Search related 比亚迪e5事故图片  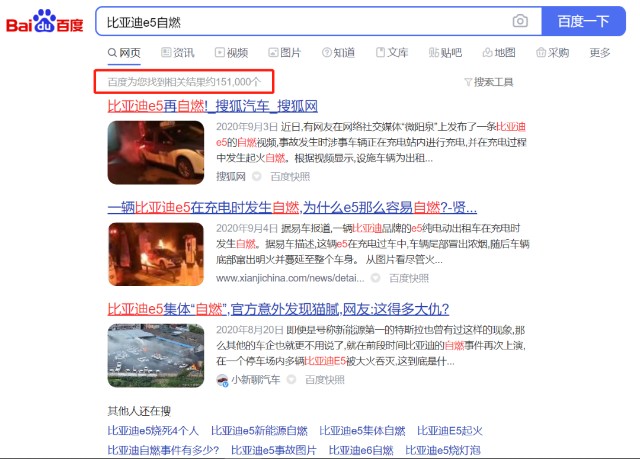tap(274, 450)
